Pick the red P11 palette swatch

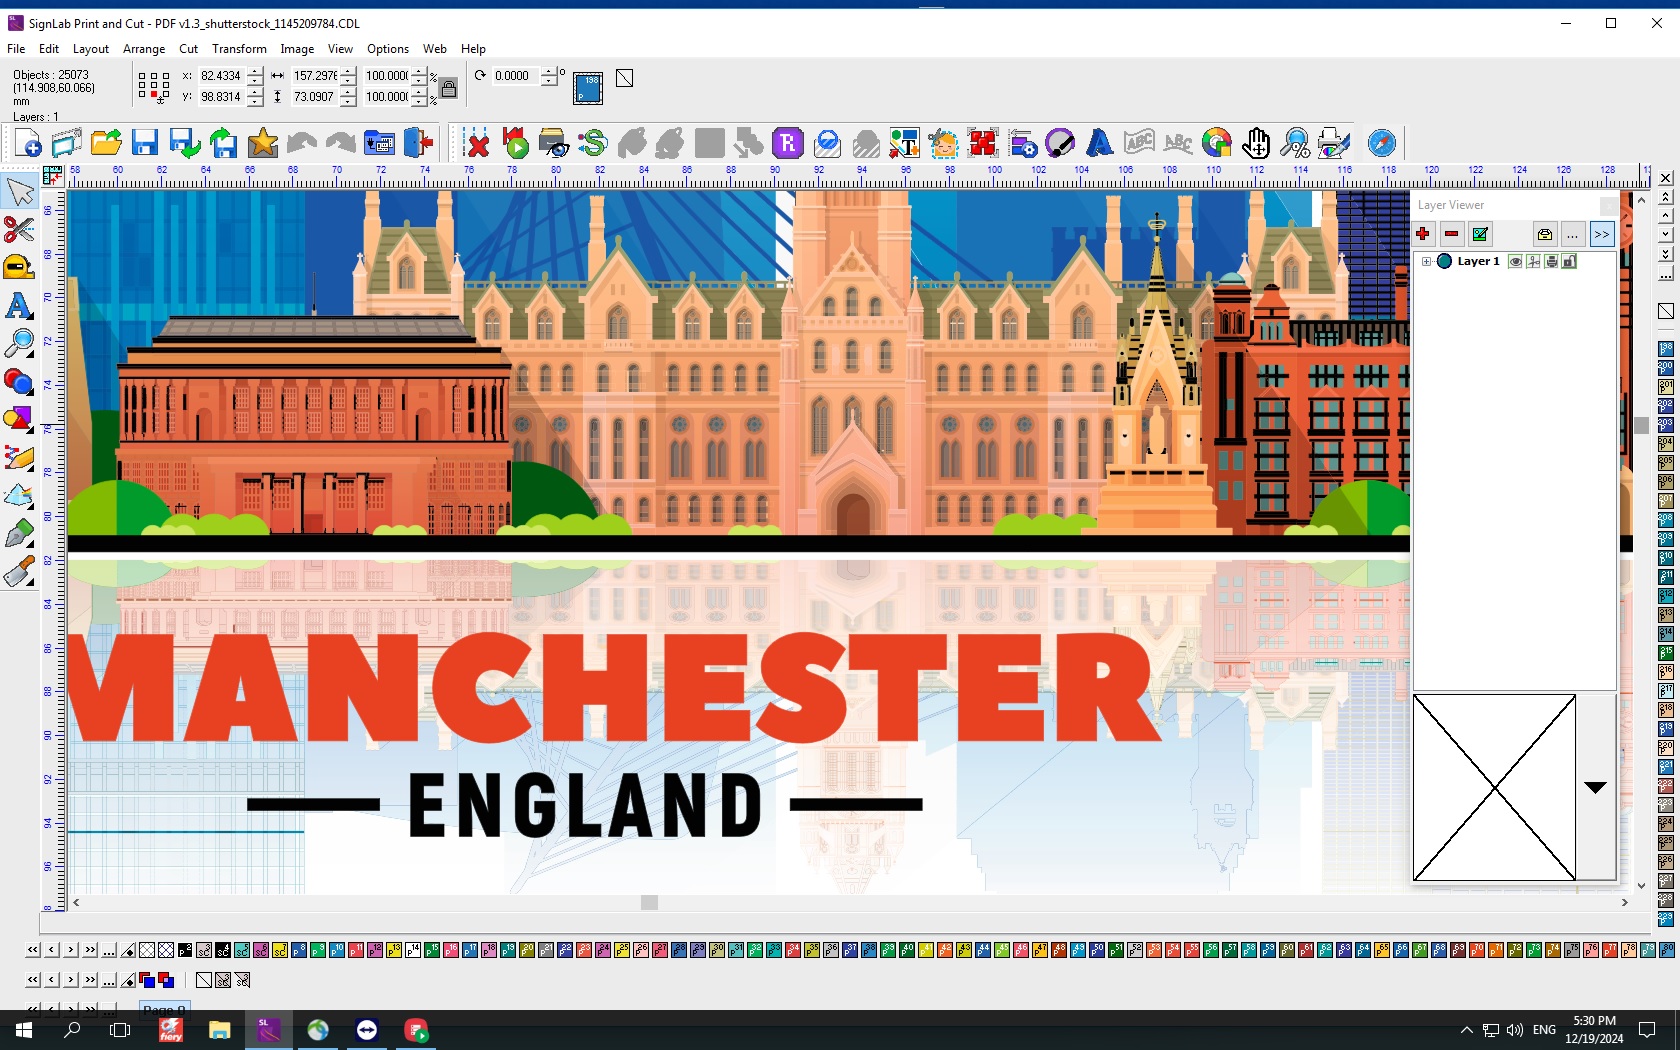pyautogui.click(x=356, y=950)
